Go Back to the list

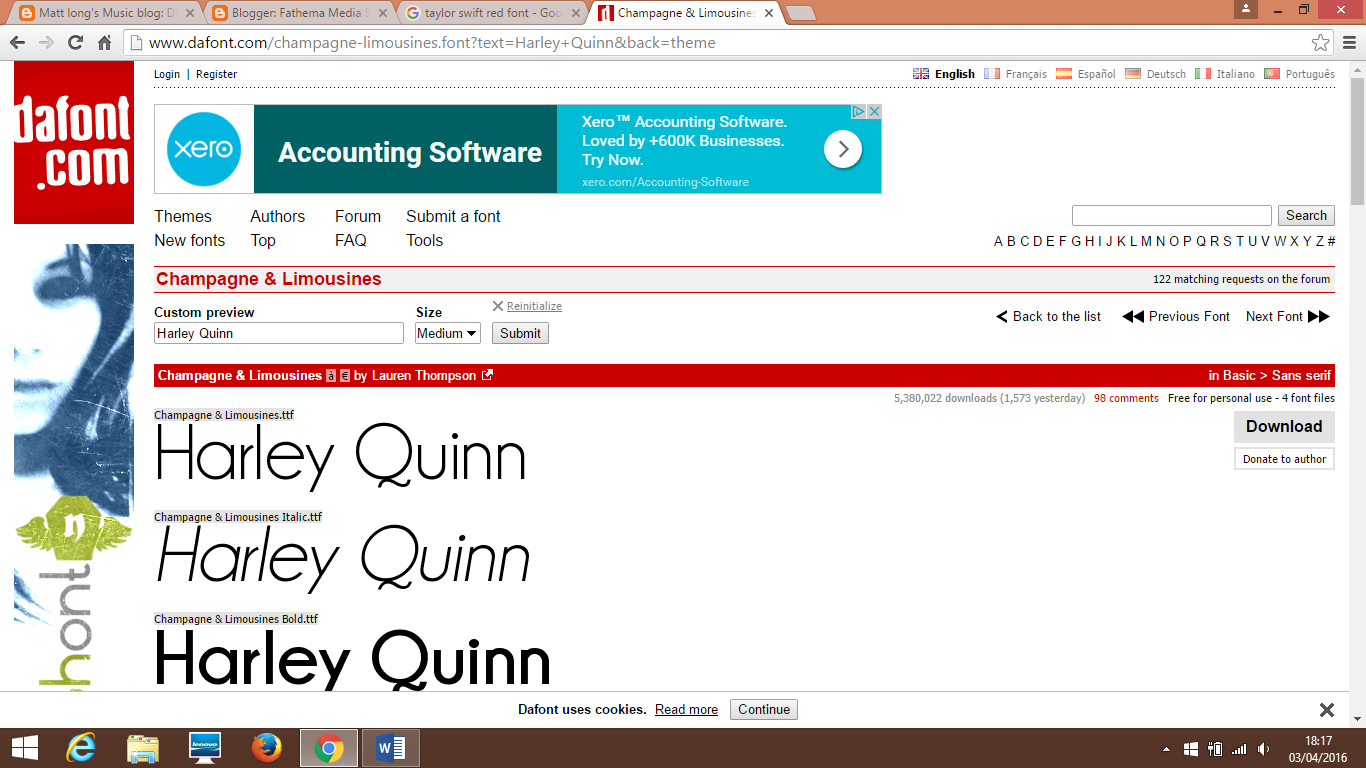[x=1048, y=316]
